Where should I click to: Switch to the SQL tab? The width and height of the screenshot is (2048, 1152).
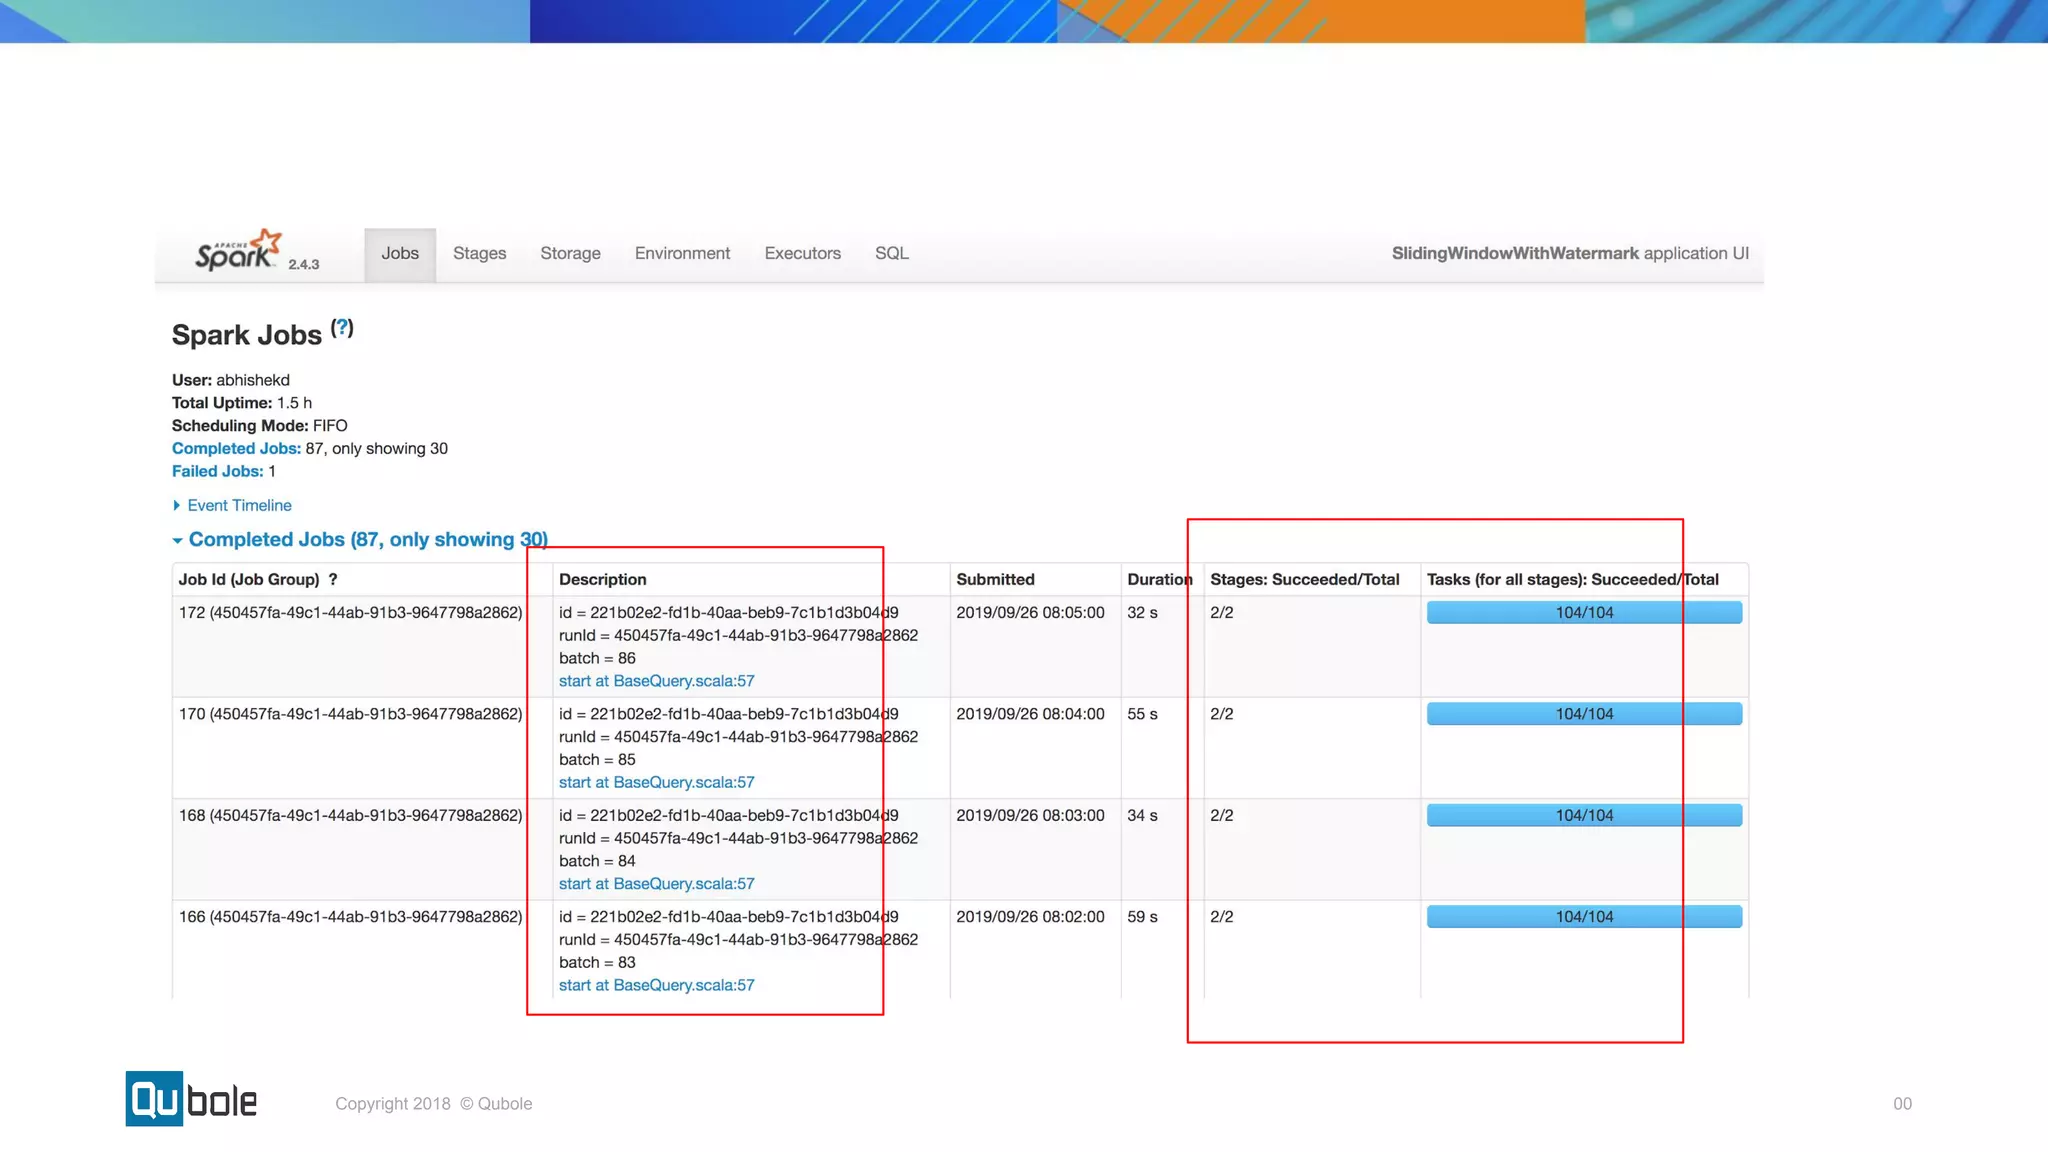coord(891,254)
